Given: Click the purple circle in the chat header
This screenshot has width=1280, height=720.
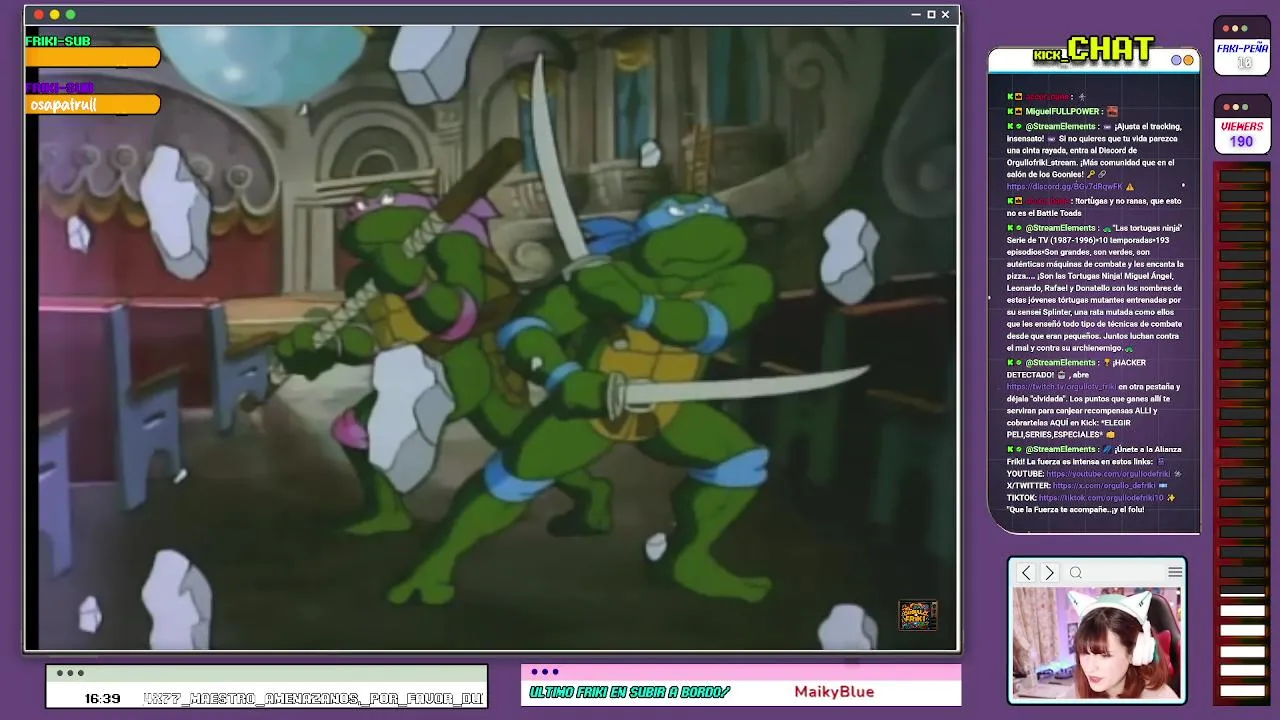Looking at the screenshot, I should tap(1176, 60).
